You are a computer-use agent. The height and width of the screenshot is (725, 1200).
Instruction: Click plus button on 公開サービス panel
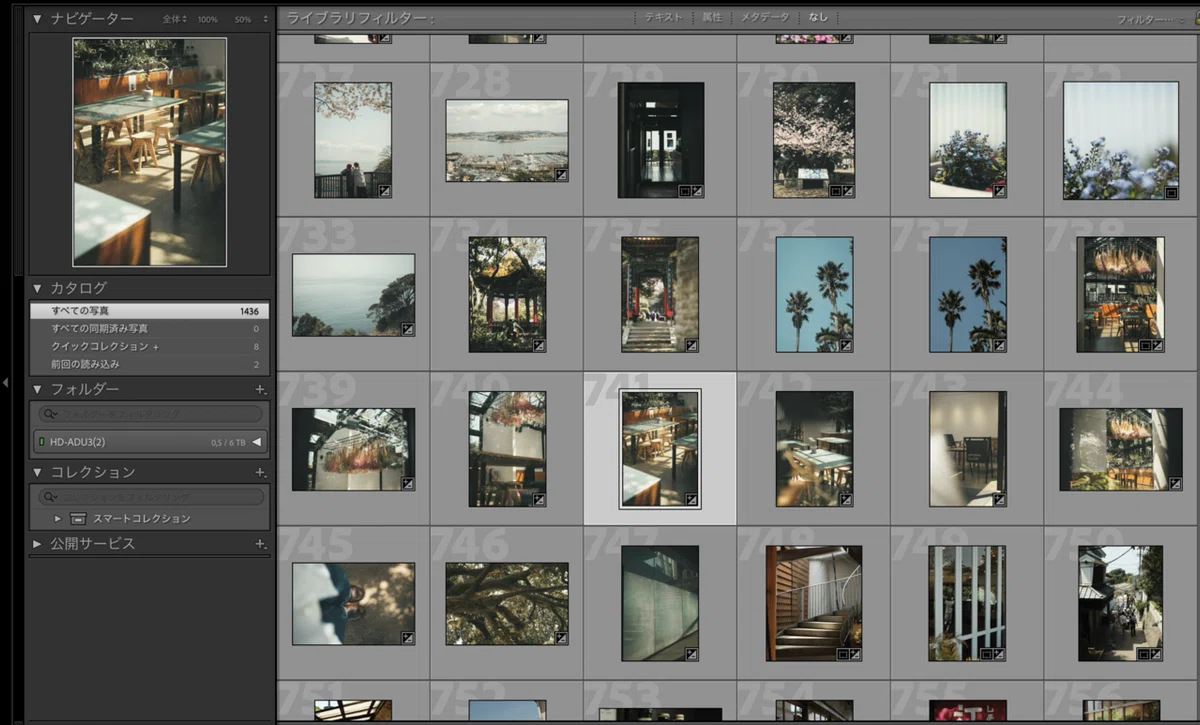[x=260, y=544]
